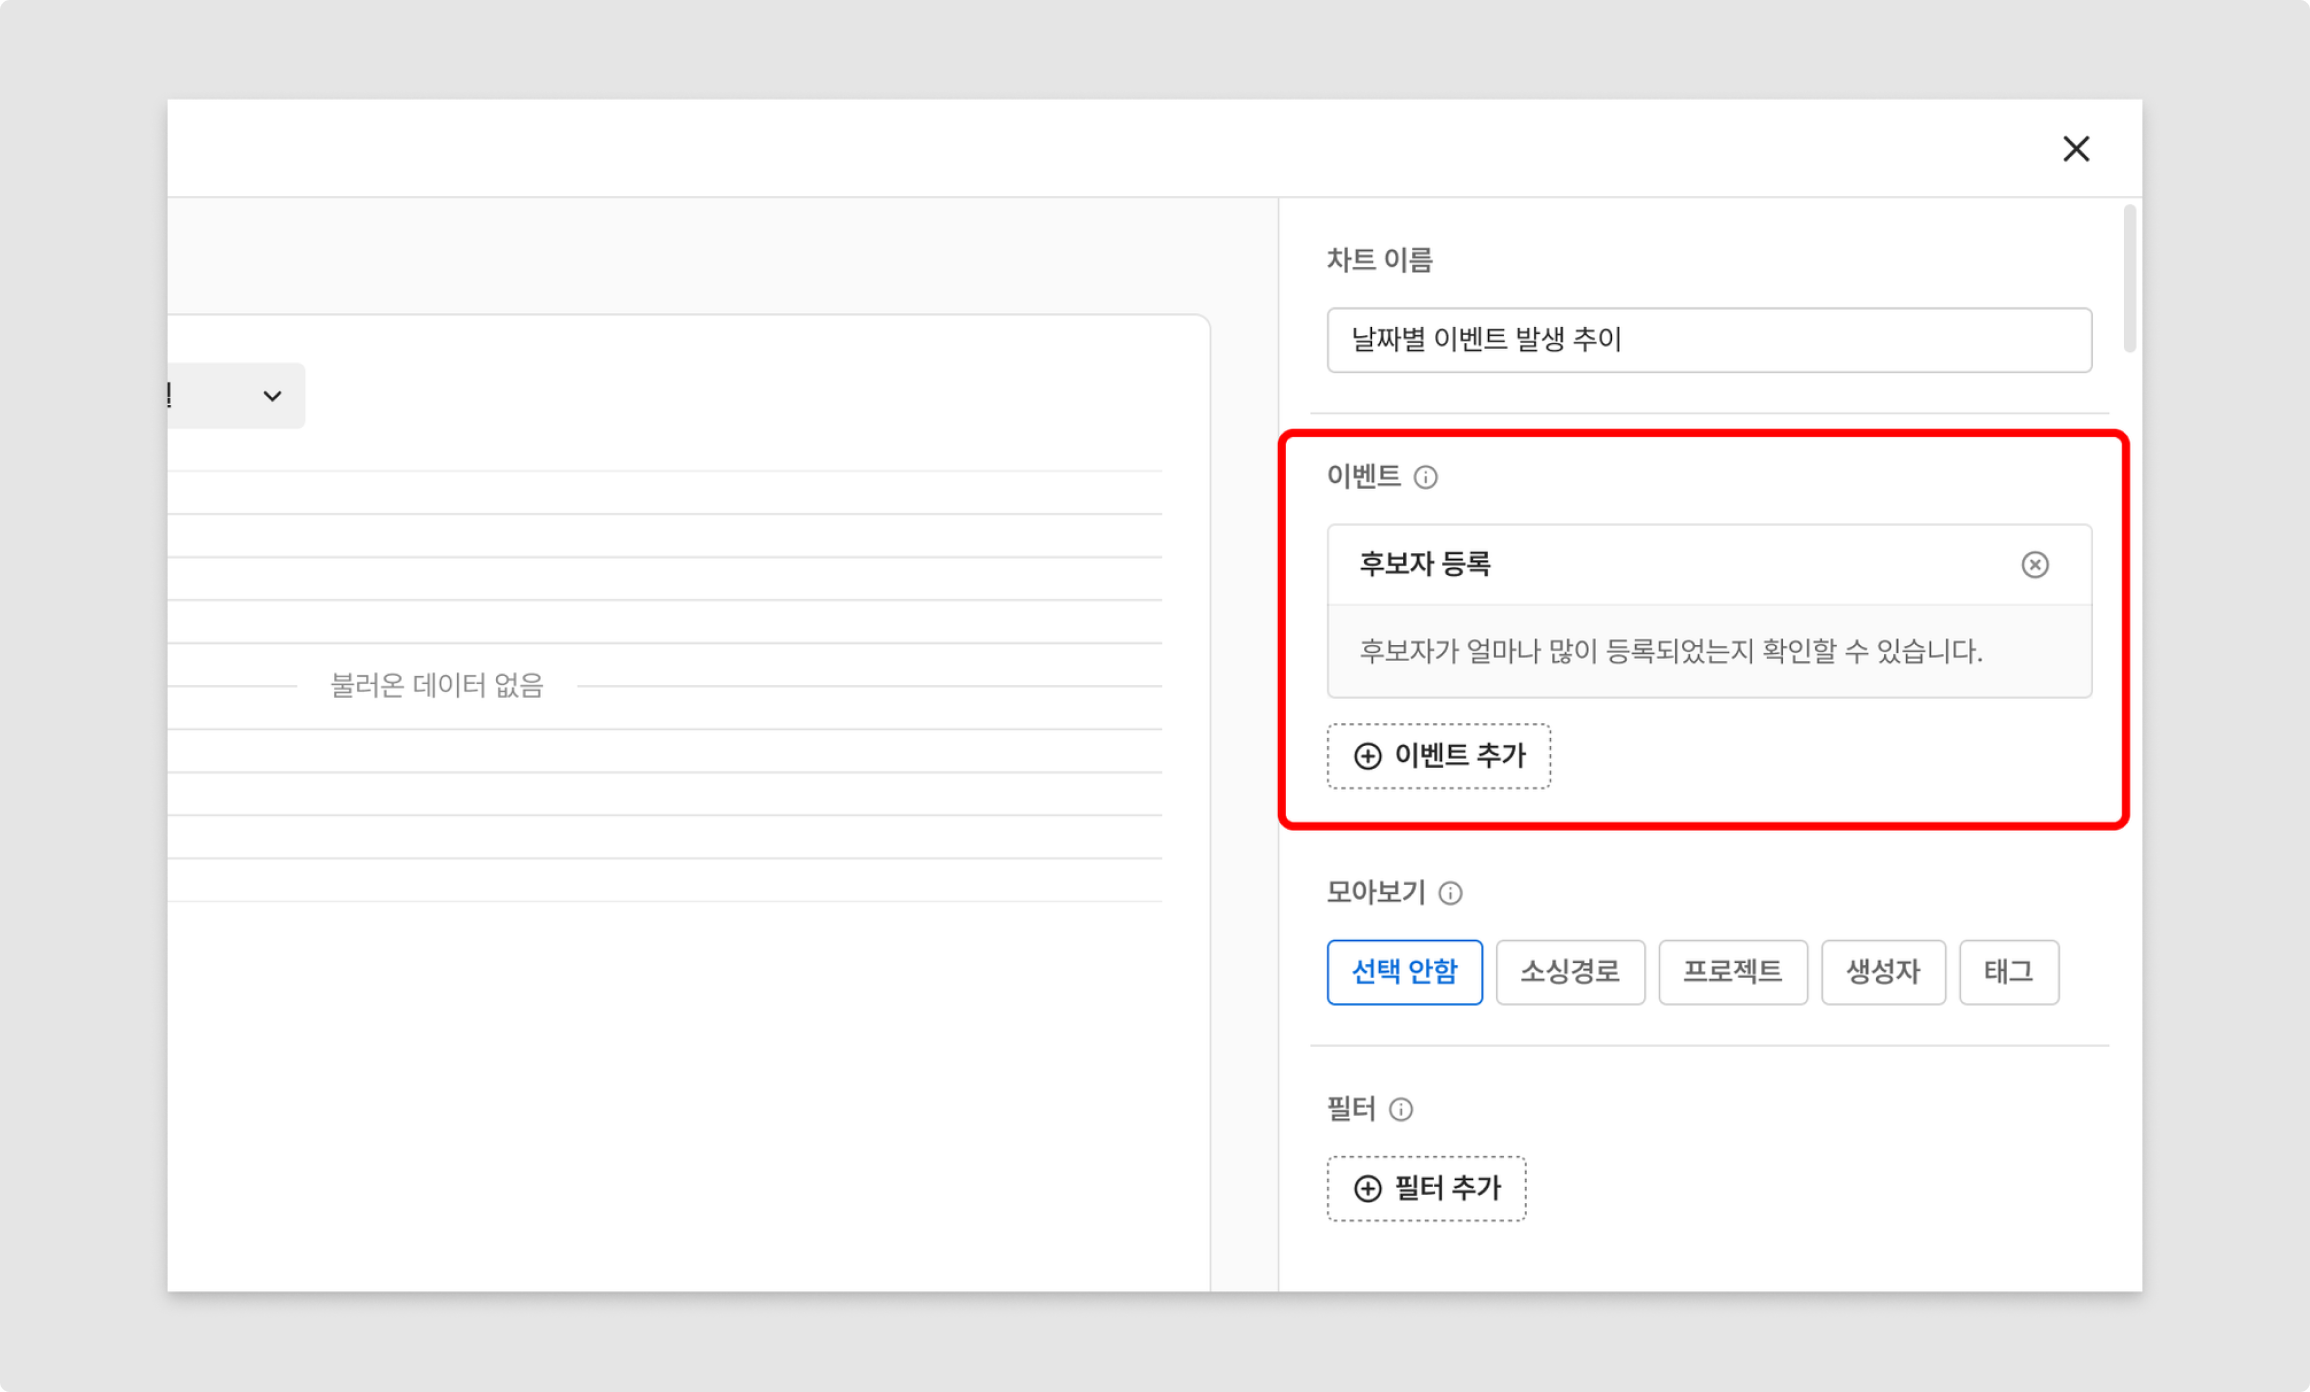
Task: Click the 이벤트 추가 button
Action: point(1438,756)
